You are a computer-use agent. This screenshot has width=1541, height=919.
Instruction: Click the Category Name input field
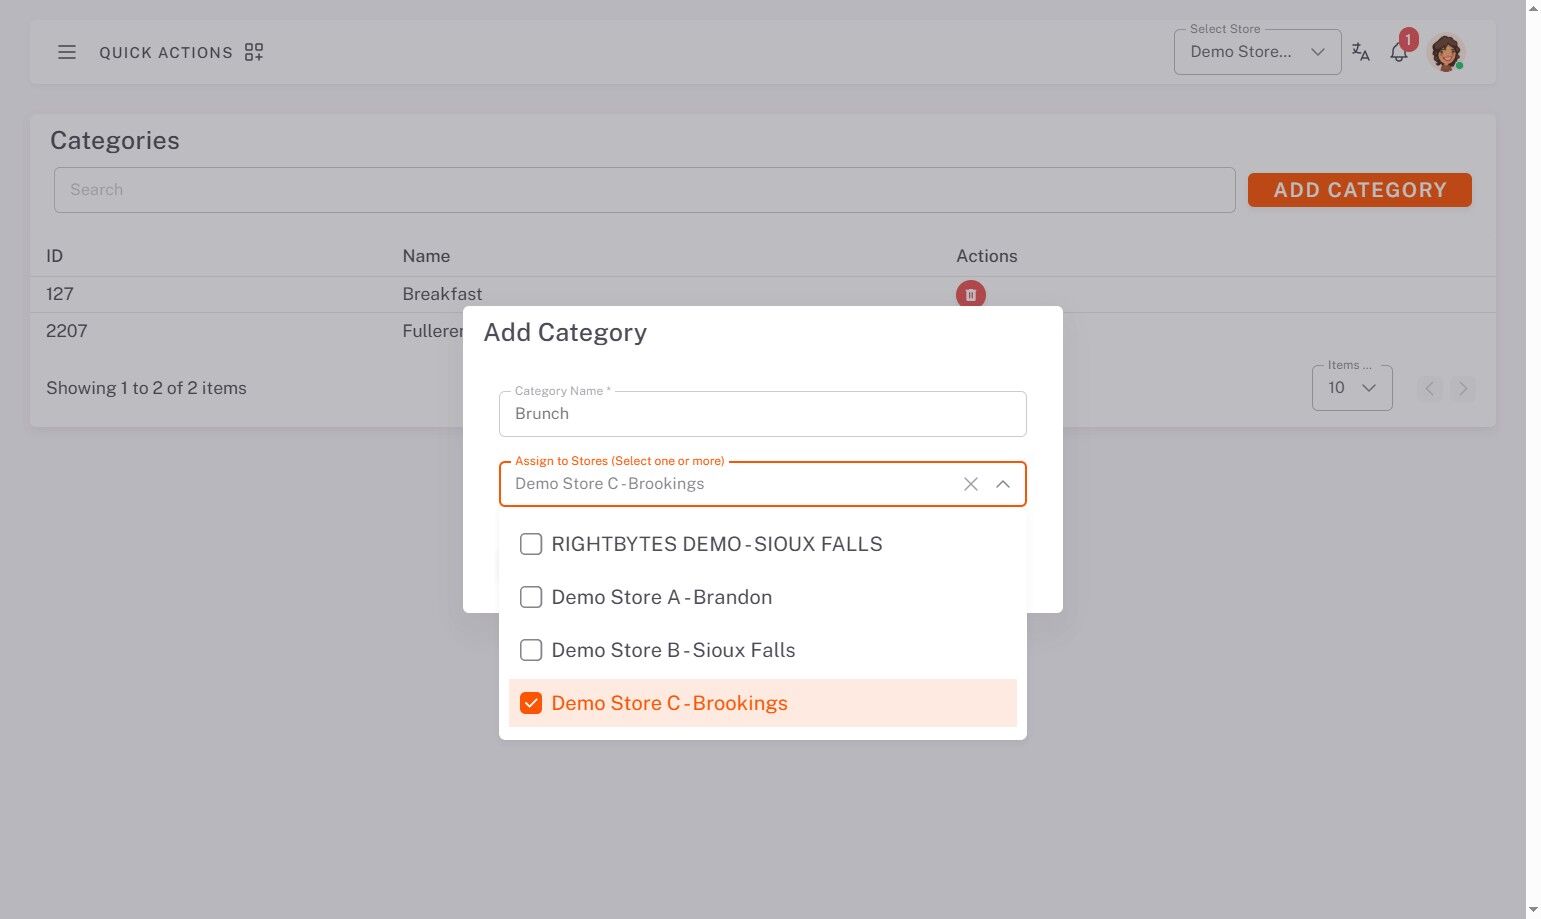click(762, 414)
